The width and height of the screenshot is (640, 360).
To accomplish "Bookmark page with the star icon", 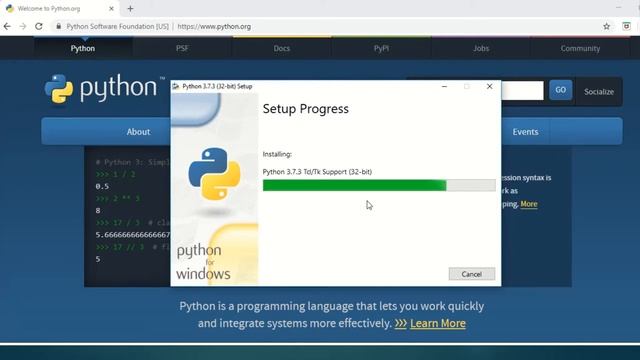I will pos(607,27).
